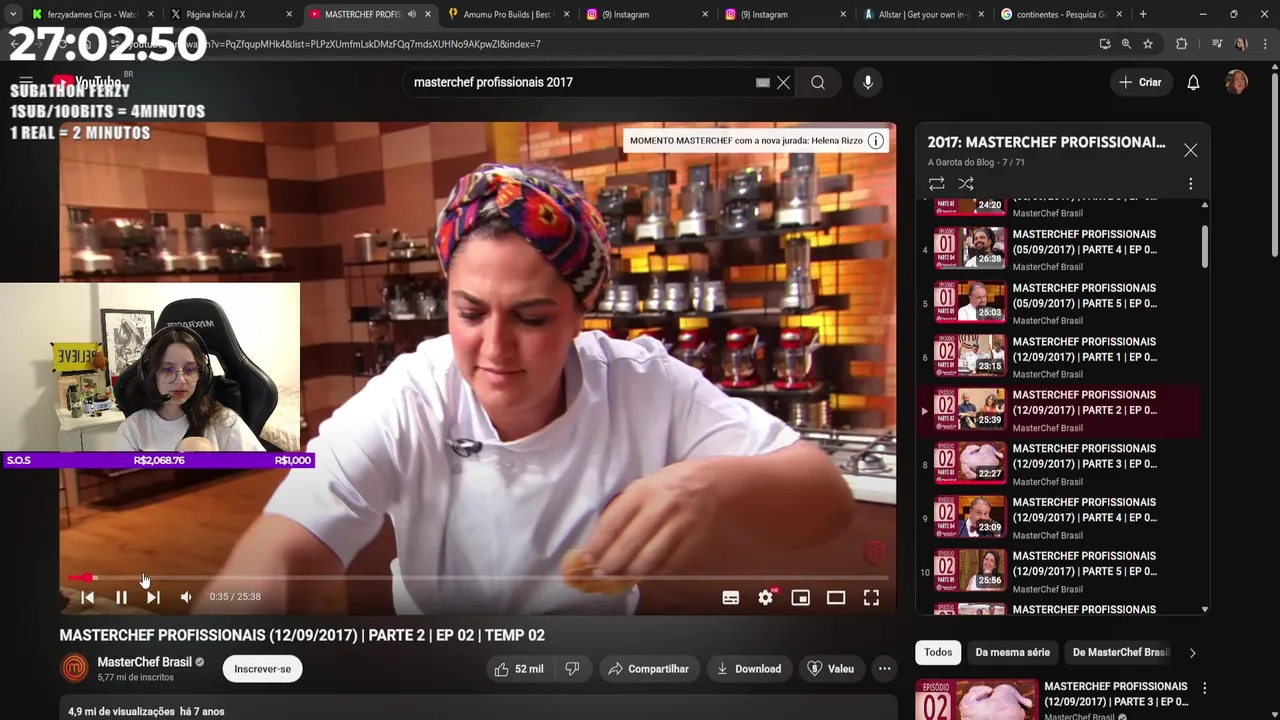Play playlist item 9, PARTE 4 (23:09)
This screenshot has width=1280, height=720.
[x=1058, y=518]
